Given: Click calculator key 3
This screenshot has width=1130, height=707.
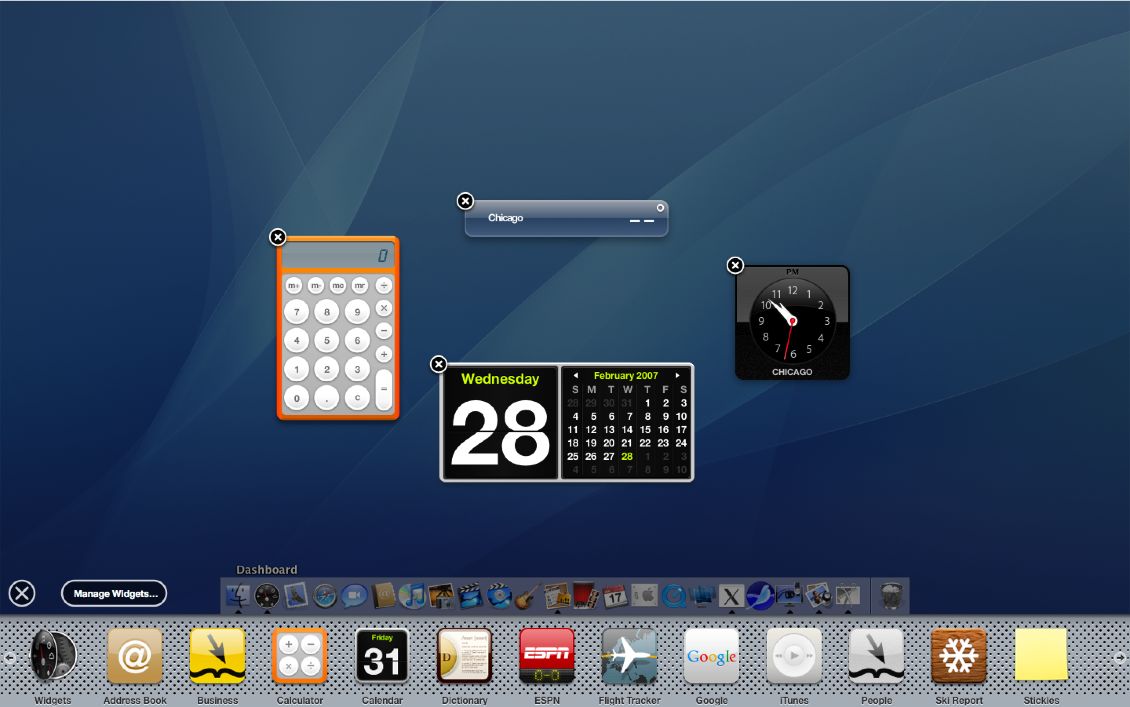Looking at the screenshot, I should point(357,369).
